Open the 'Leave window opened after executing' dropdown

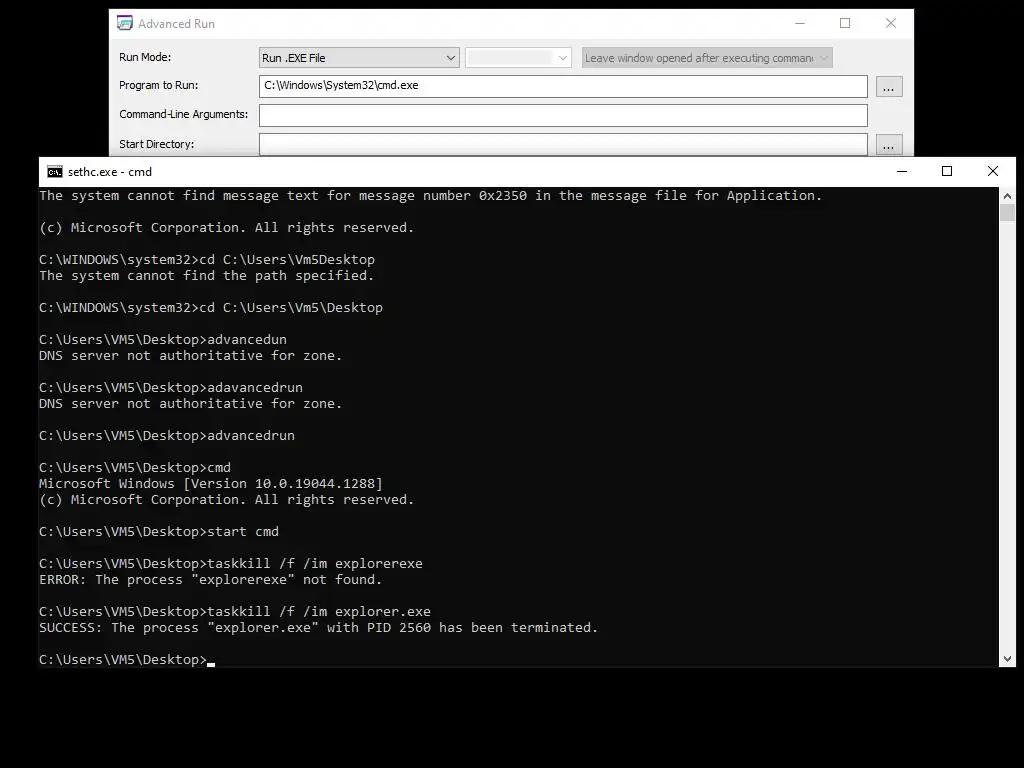click(x=707, y=57)
